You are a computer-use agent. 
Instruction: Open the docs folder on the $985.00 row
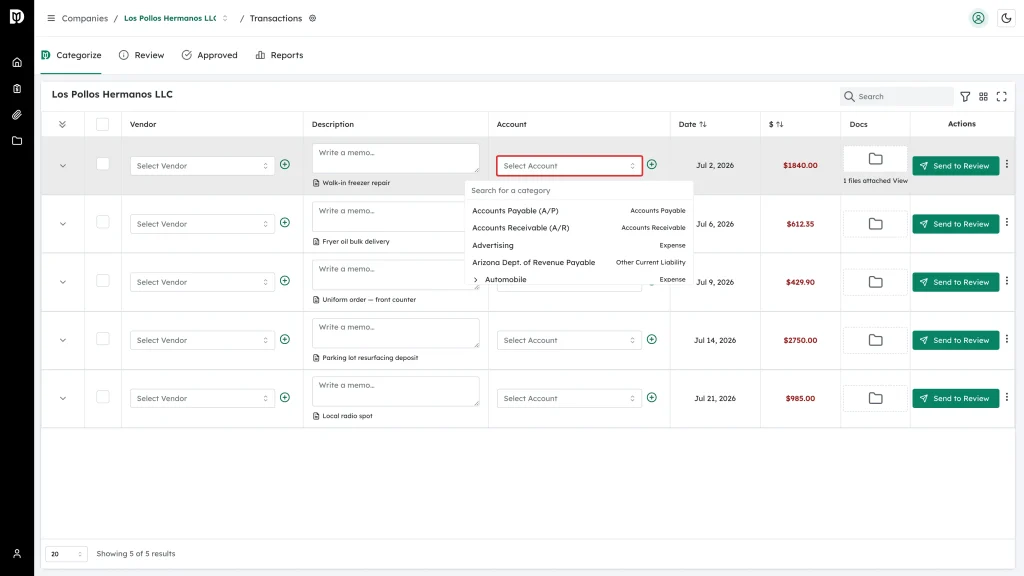point(875,398)
